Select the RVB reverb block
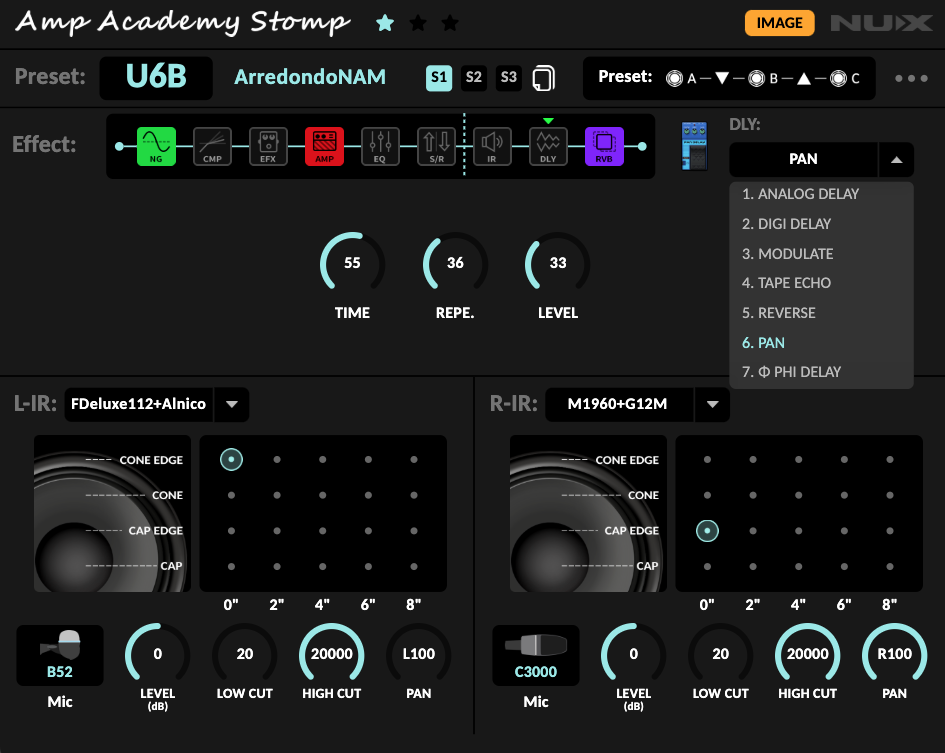Image resolution: width=945 pixels, height=753 pixels. click(604, 147)
